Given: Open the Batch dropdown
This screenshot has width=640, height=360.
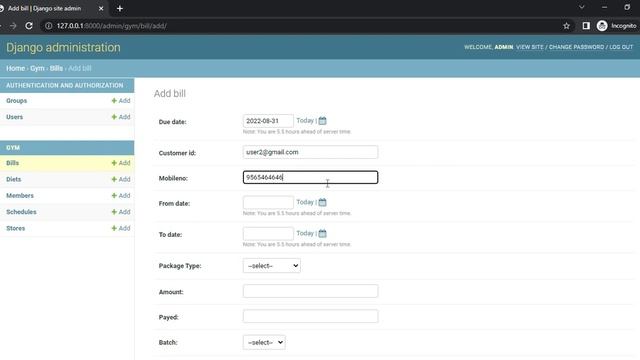Looking at the screenshot, I should pos(264,342).
